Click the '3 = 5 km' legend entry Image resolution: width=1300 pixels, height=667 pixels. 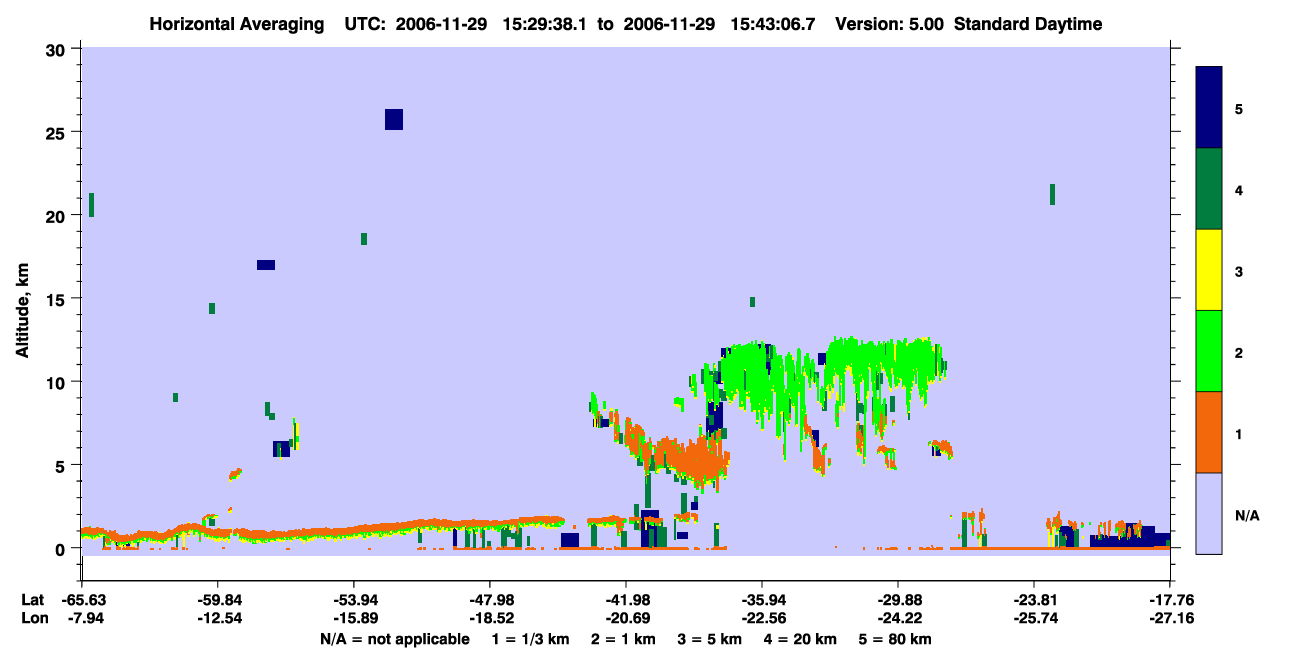[710, 639]
